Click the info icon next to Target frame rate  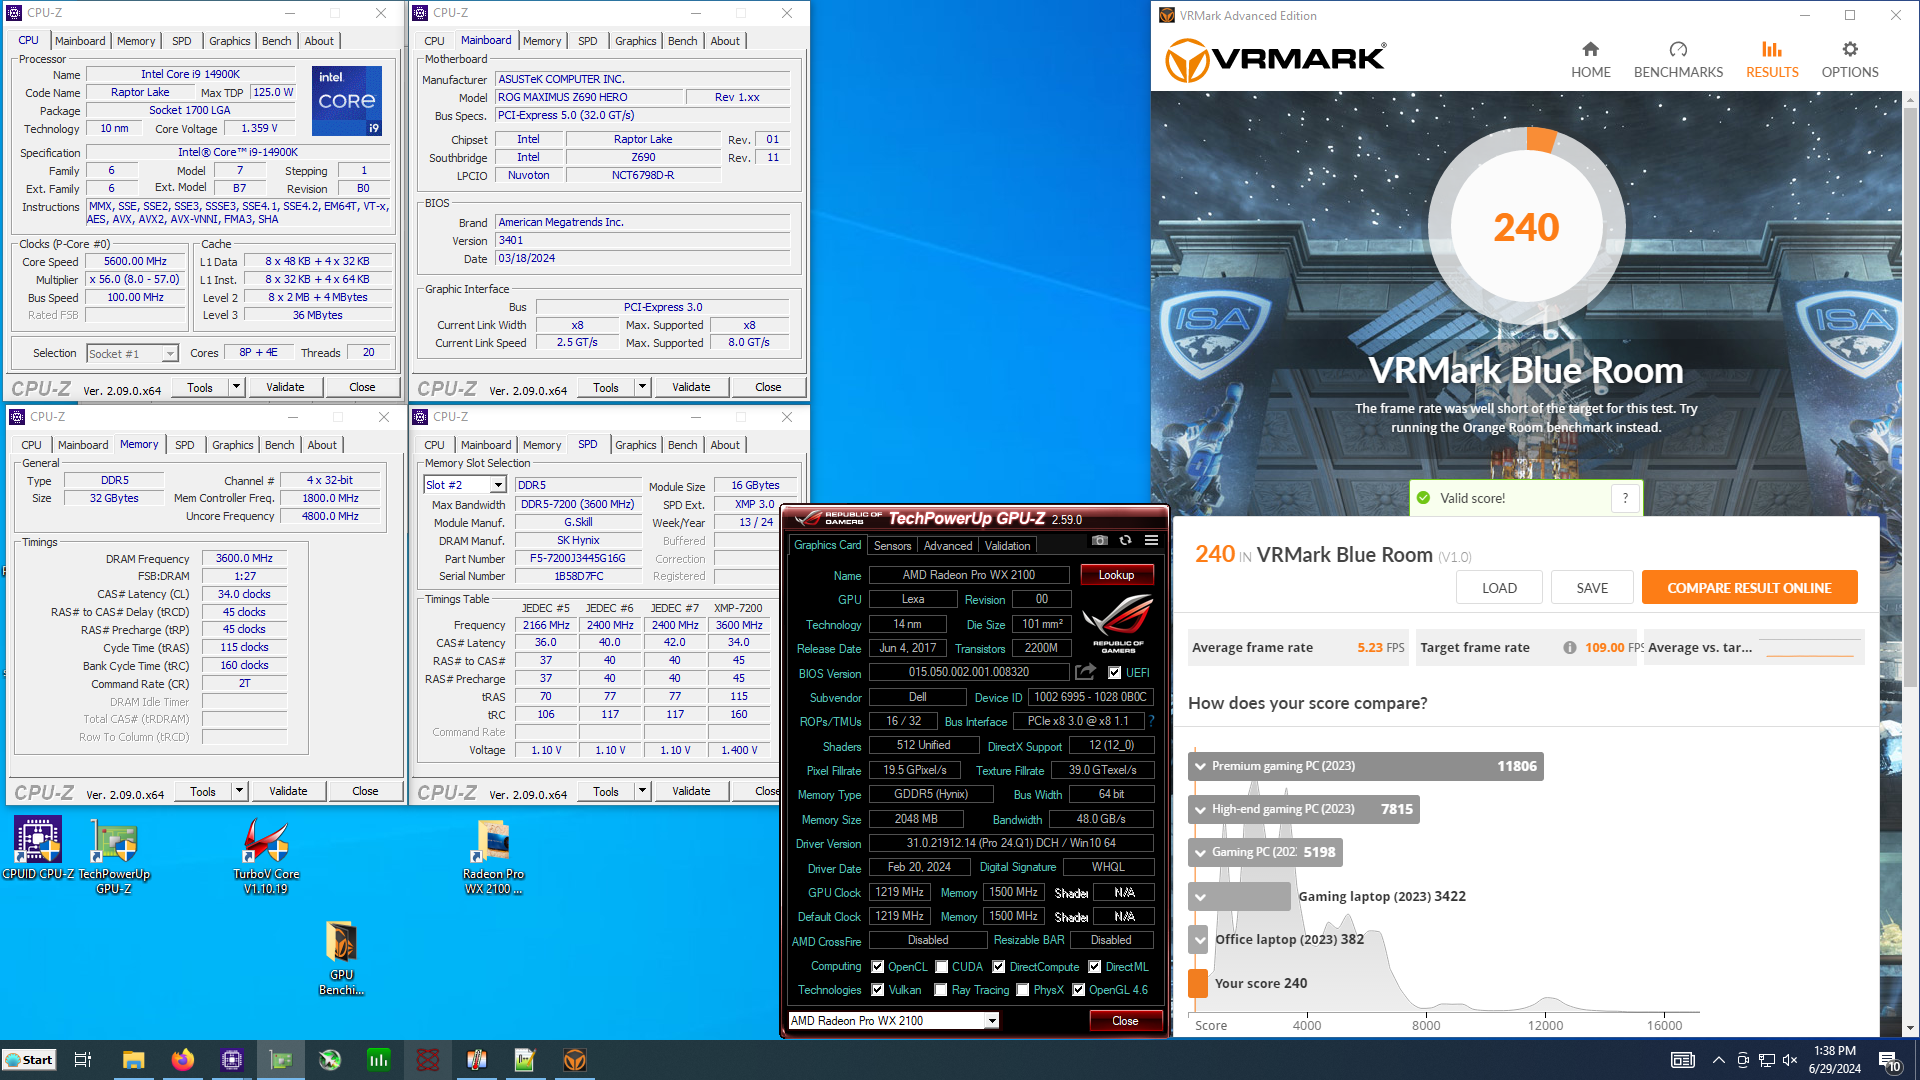(x=1569, y=647)
